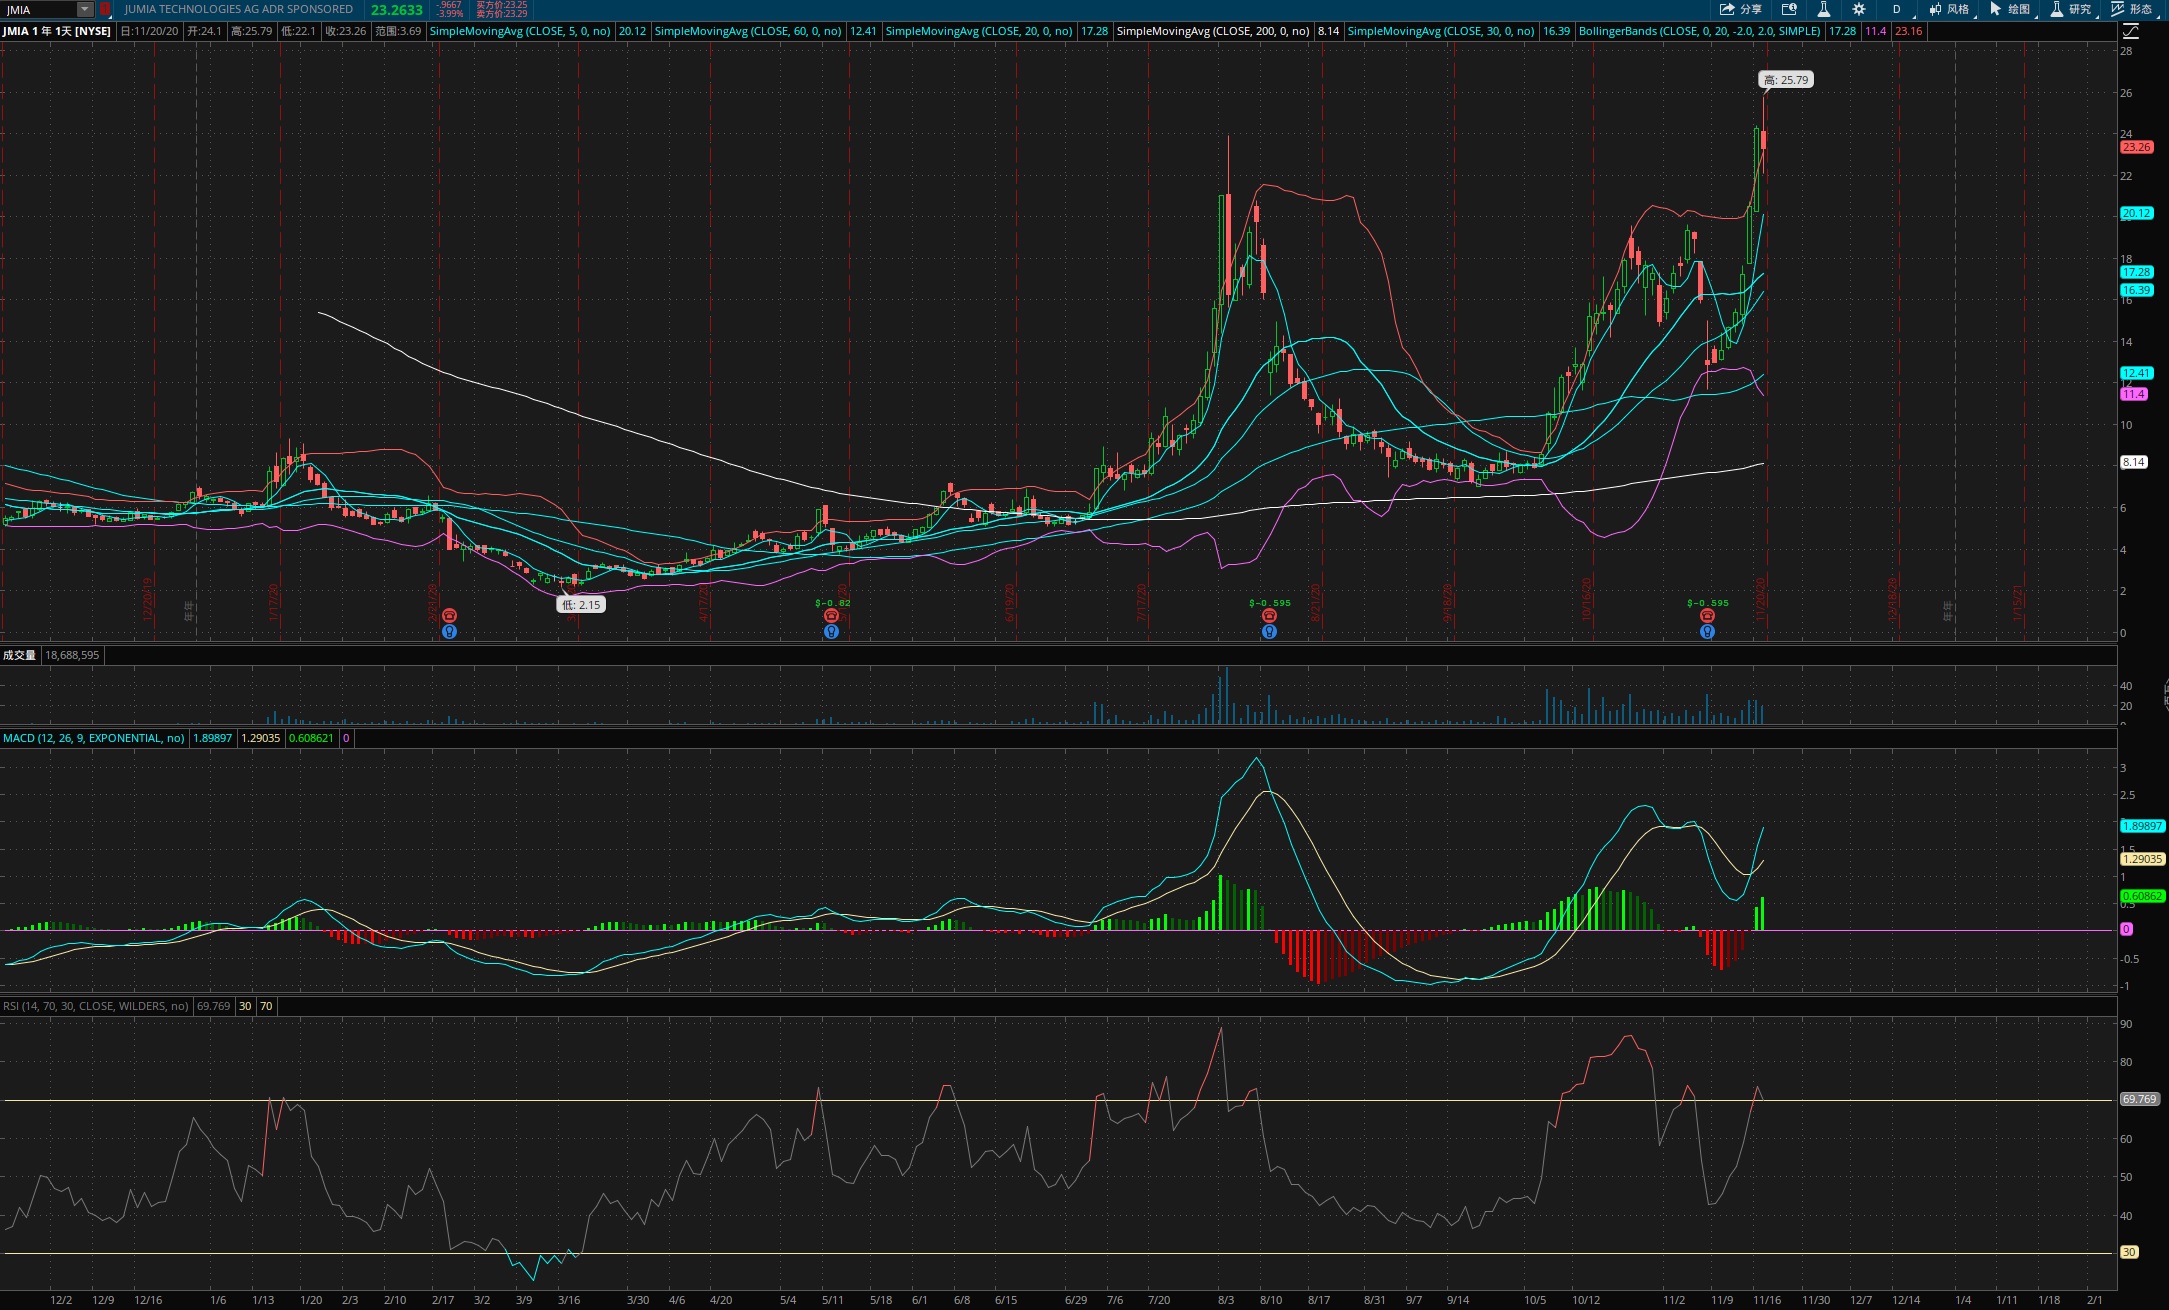Expand the JMIA symbol dropdown arrow

pos(85,9)
